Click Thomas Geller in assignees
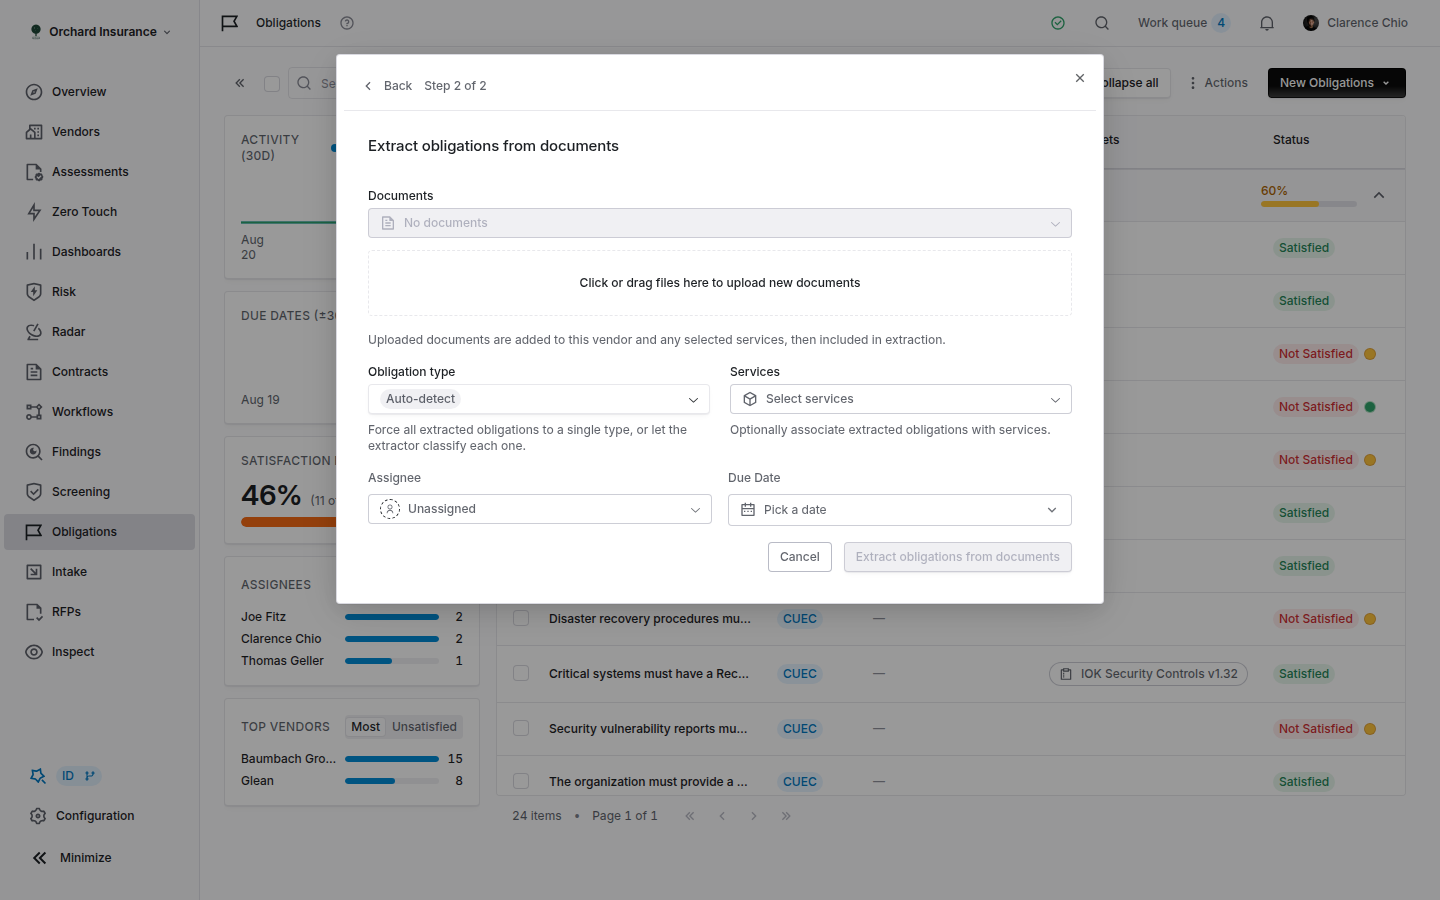This screenshot has height=900, width=1440. [282, 661]
